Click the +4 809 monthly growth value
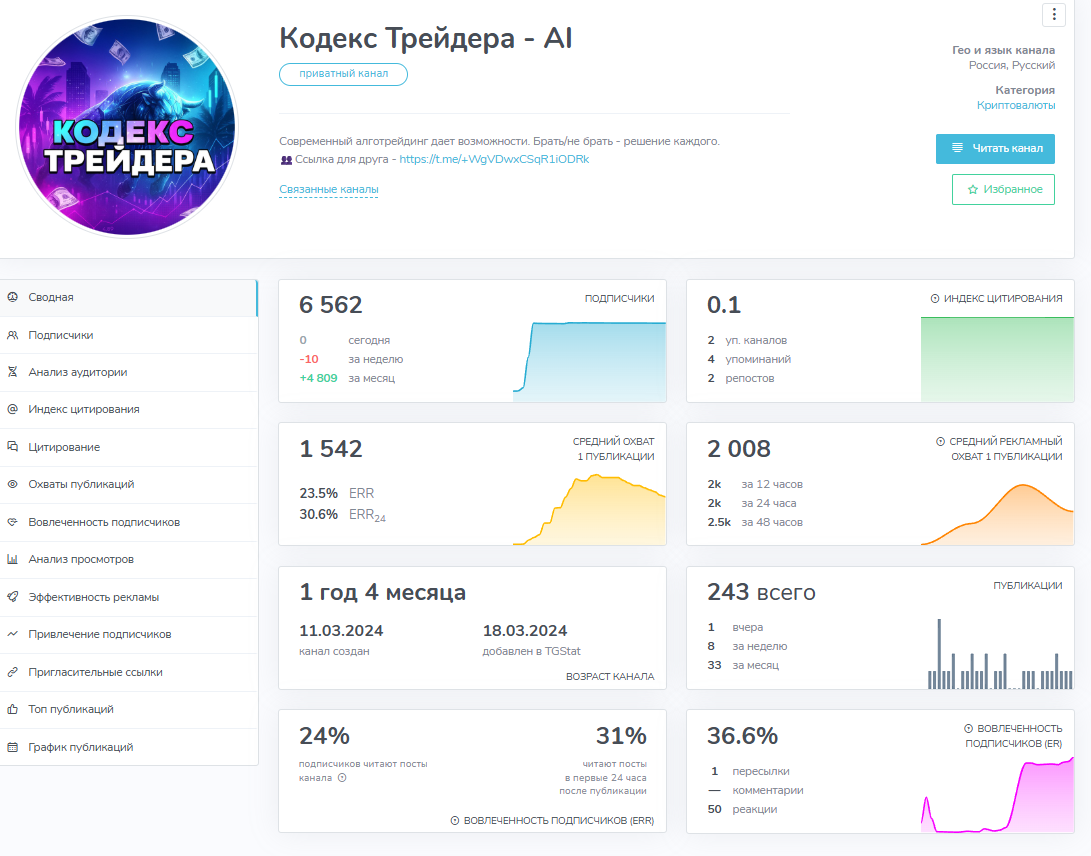 [x=318, y=379]
